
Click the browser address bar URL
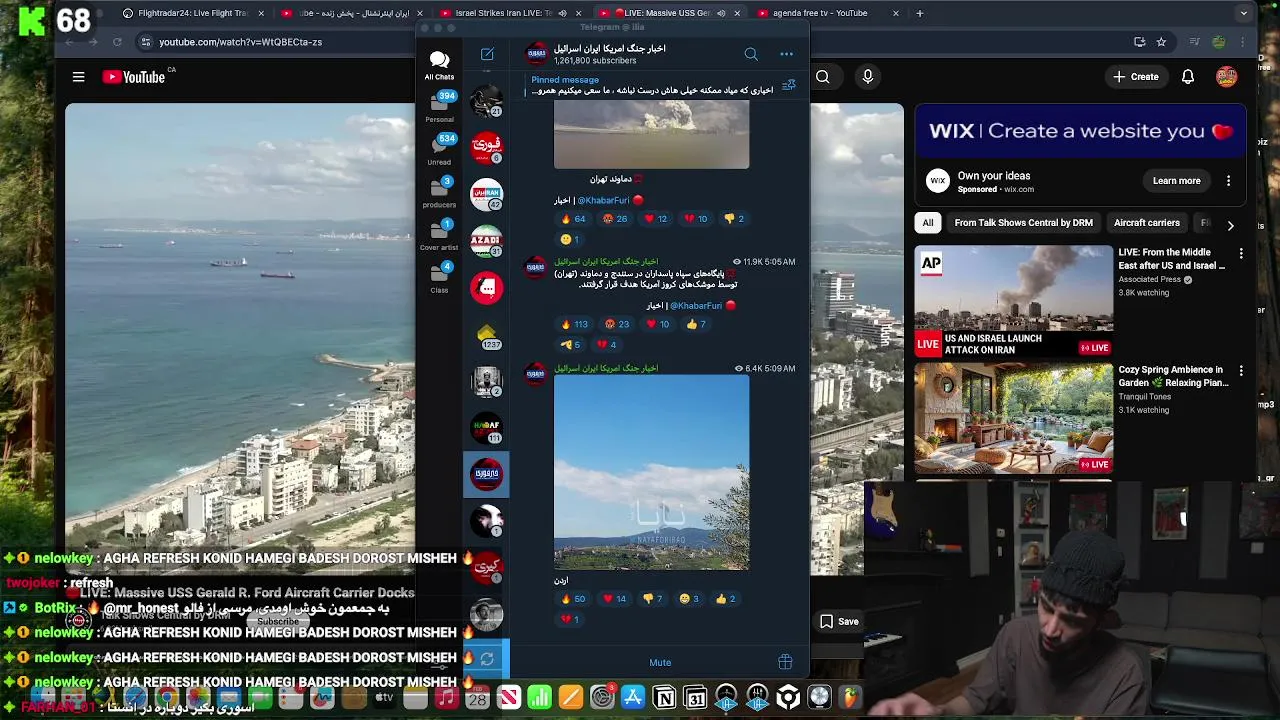click(241, 42)
